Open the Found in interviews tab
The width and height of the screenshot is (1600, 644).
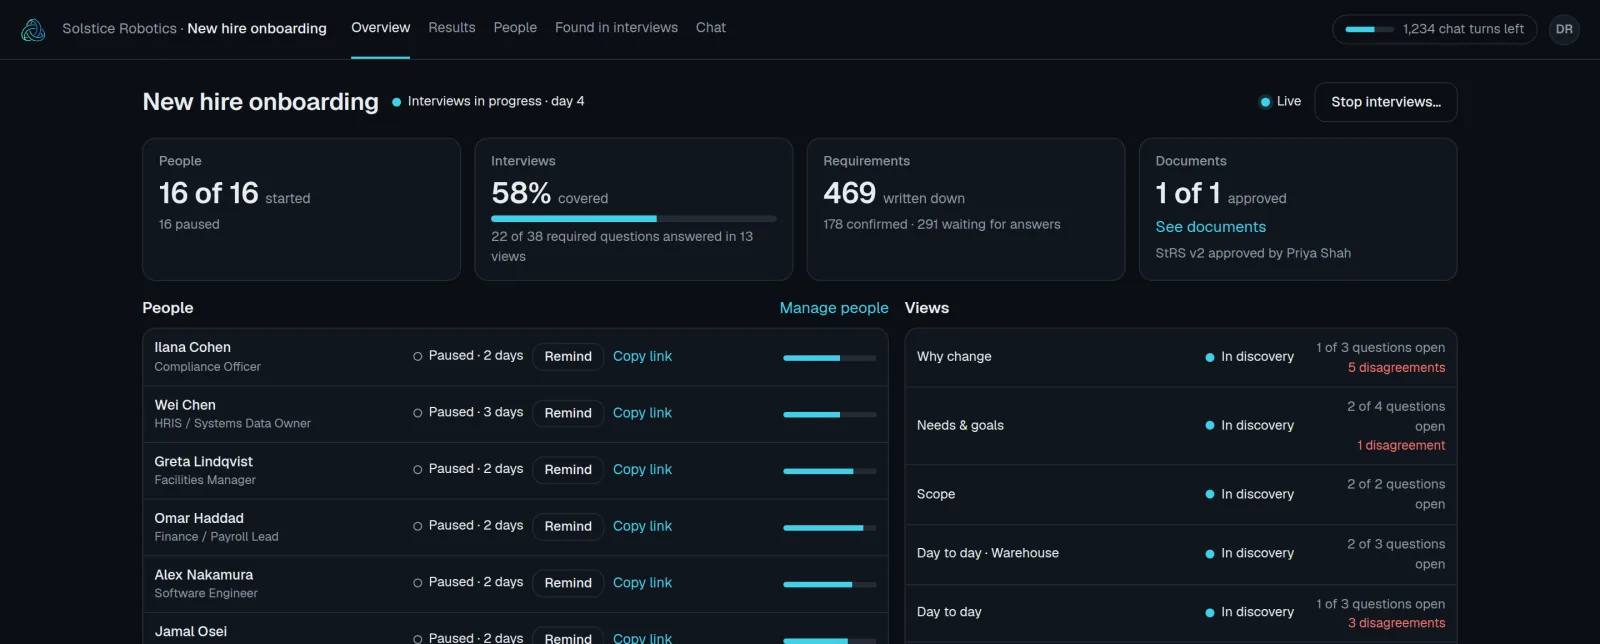pos(616,28)
